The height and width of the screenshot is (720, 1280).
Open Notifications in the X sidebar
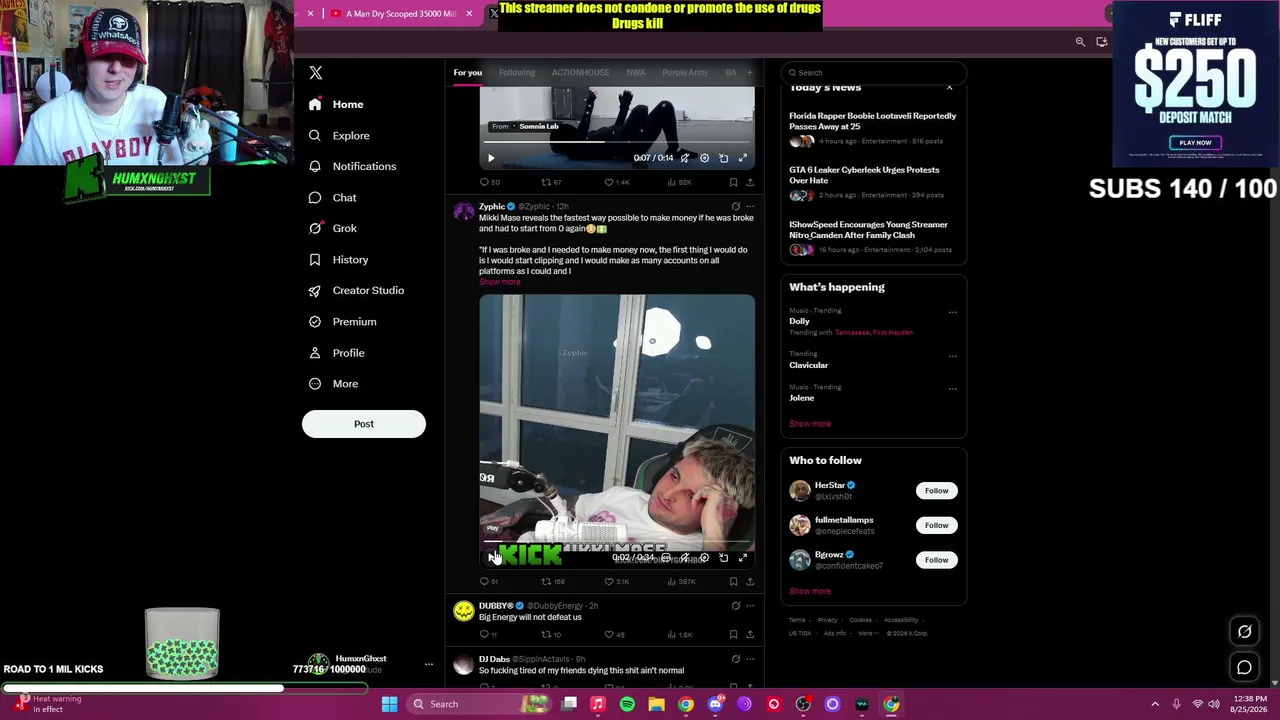tap(353, 166)
